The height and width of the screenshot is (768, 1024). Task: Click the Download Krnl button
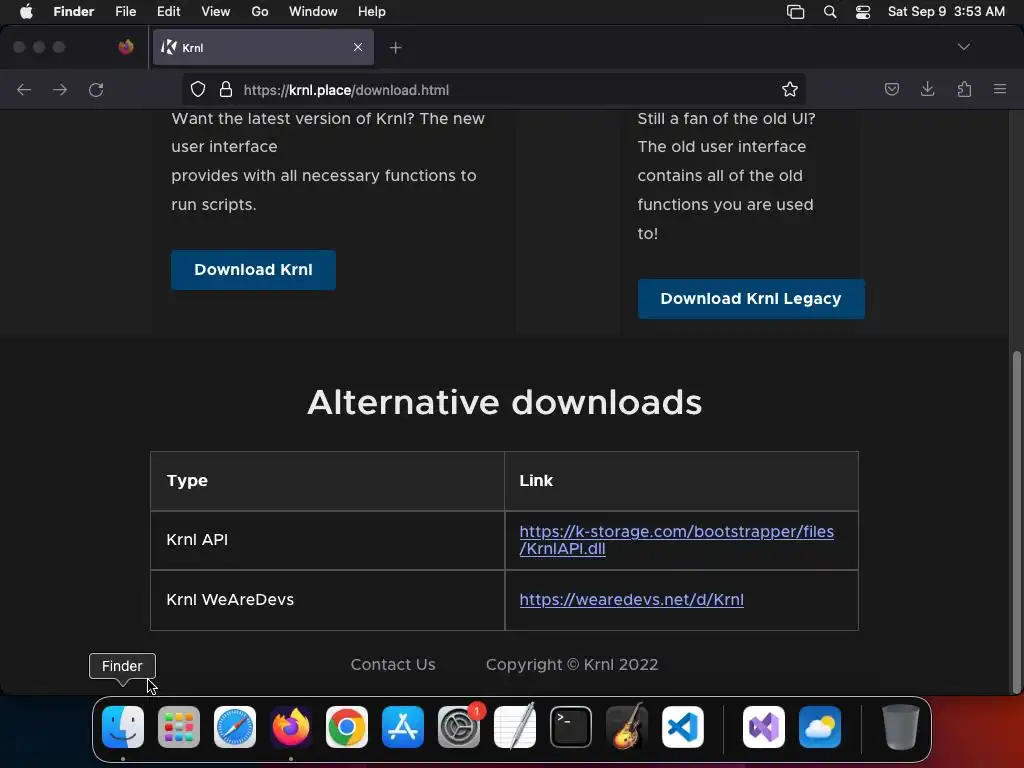[253, 270]
